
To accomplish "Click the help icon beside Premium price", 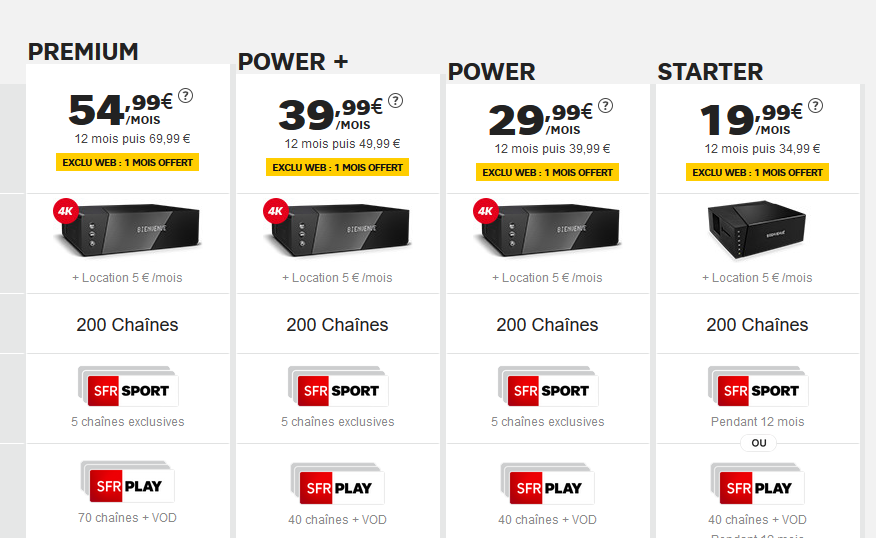I will point(186,96).
